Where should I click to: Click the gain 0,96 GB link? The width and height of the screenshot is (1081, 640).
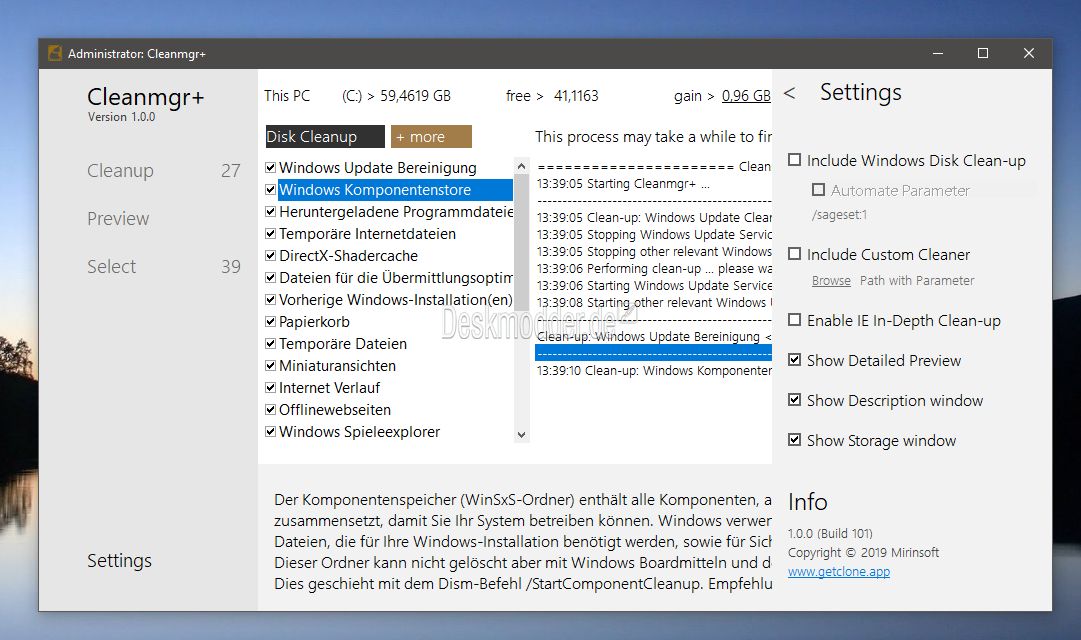coord(746,96)
